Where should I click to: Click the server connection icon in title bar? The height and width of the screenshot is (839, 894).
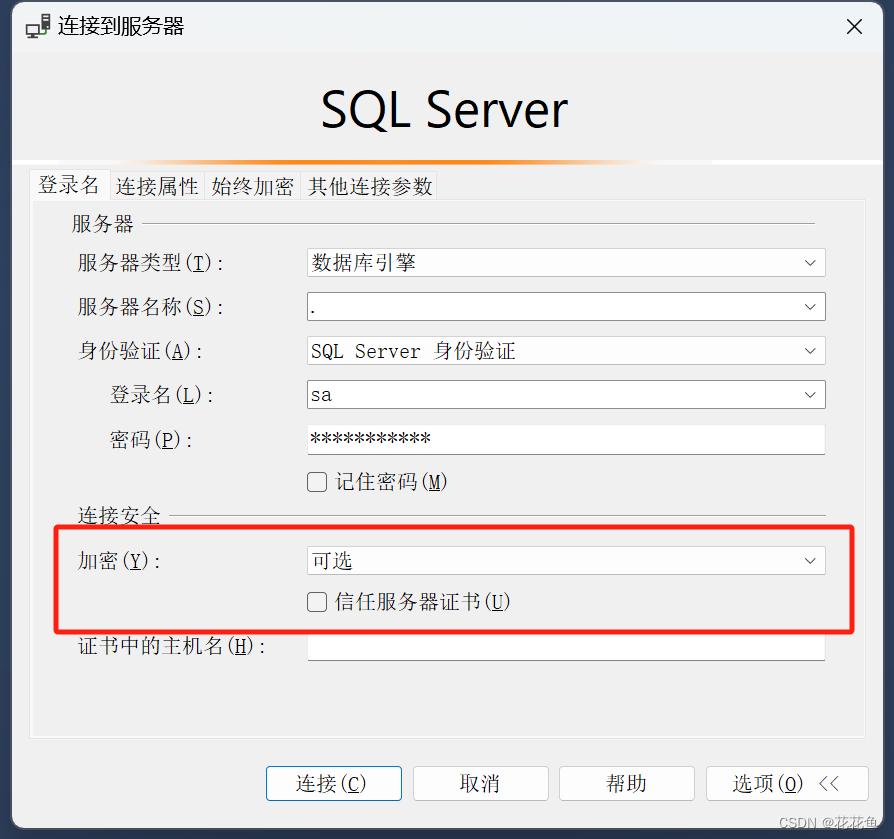(x=38, y=26)
